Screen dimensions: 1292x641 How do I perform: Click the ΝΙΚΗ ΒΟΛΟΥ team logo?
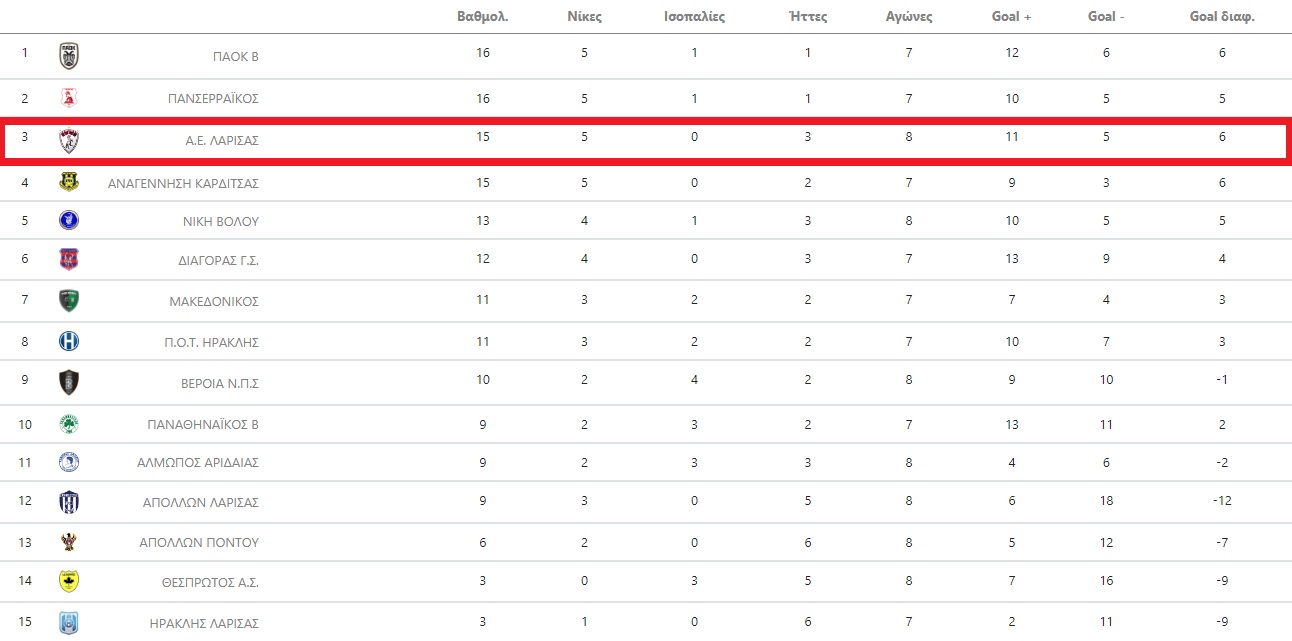69,220
